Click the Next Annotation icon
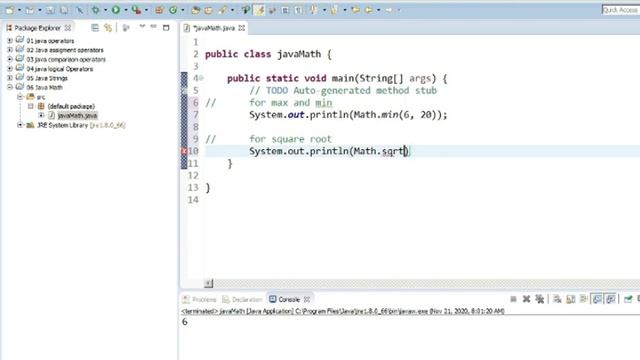The height and width of the screenshot is (360, 640). pos(314,10)
